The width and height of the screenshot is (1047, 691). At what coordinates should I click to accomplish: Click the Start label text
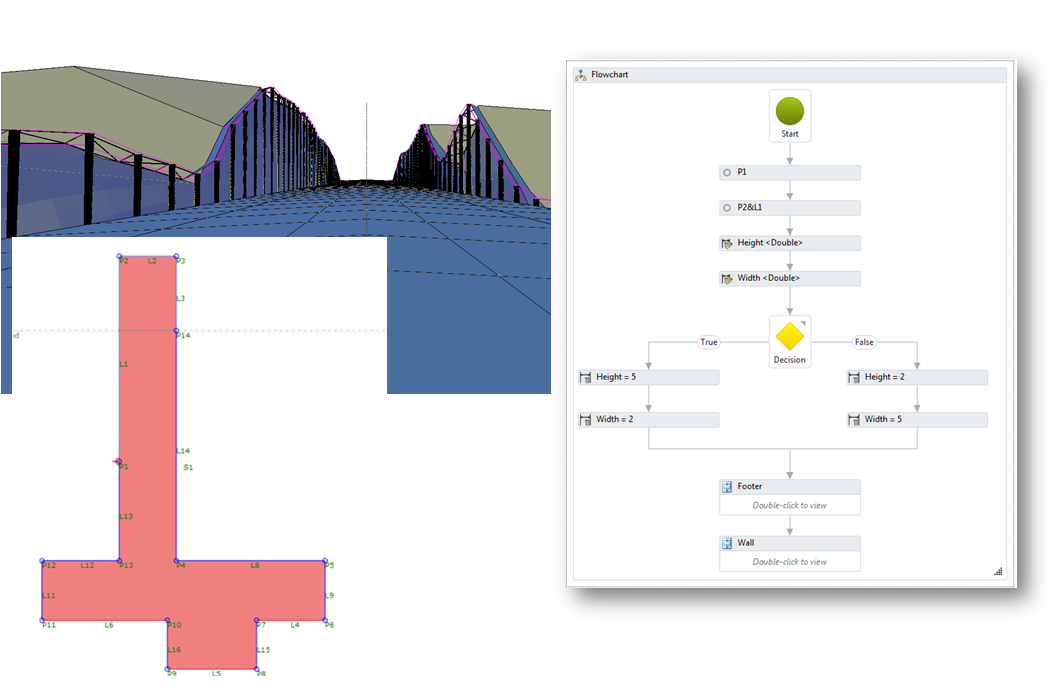coord(789,134)
